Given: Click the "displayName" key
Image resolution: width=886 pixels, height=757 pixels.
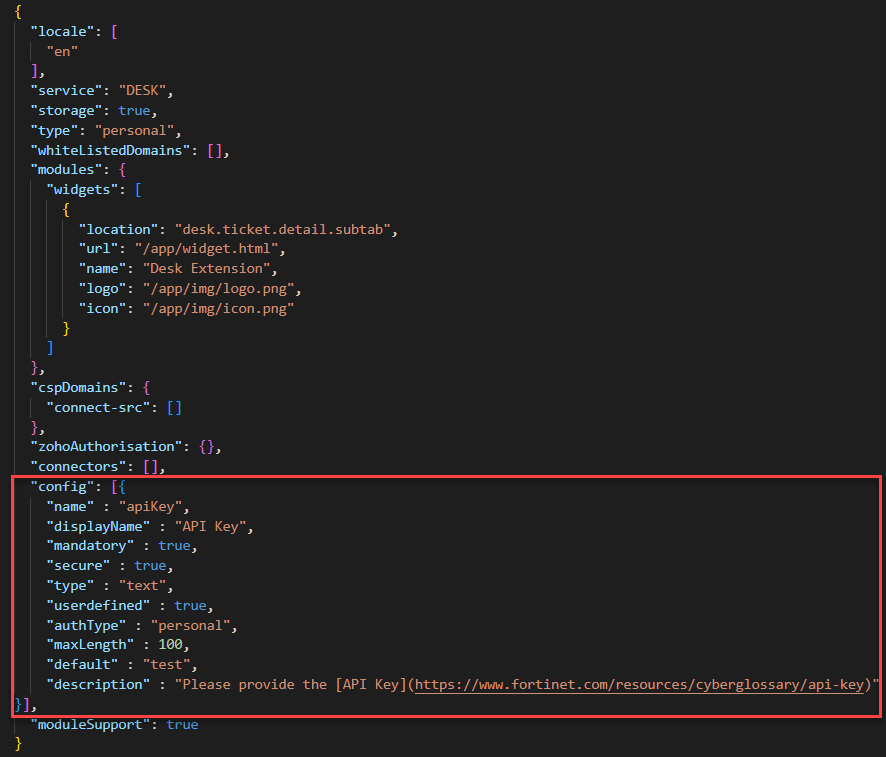Looking at the screenshot, I should click(x=98, y=527).
